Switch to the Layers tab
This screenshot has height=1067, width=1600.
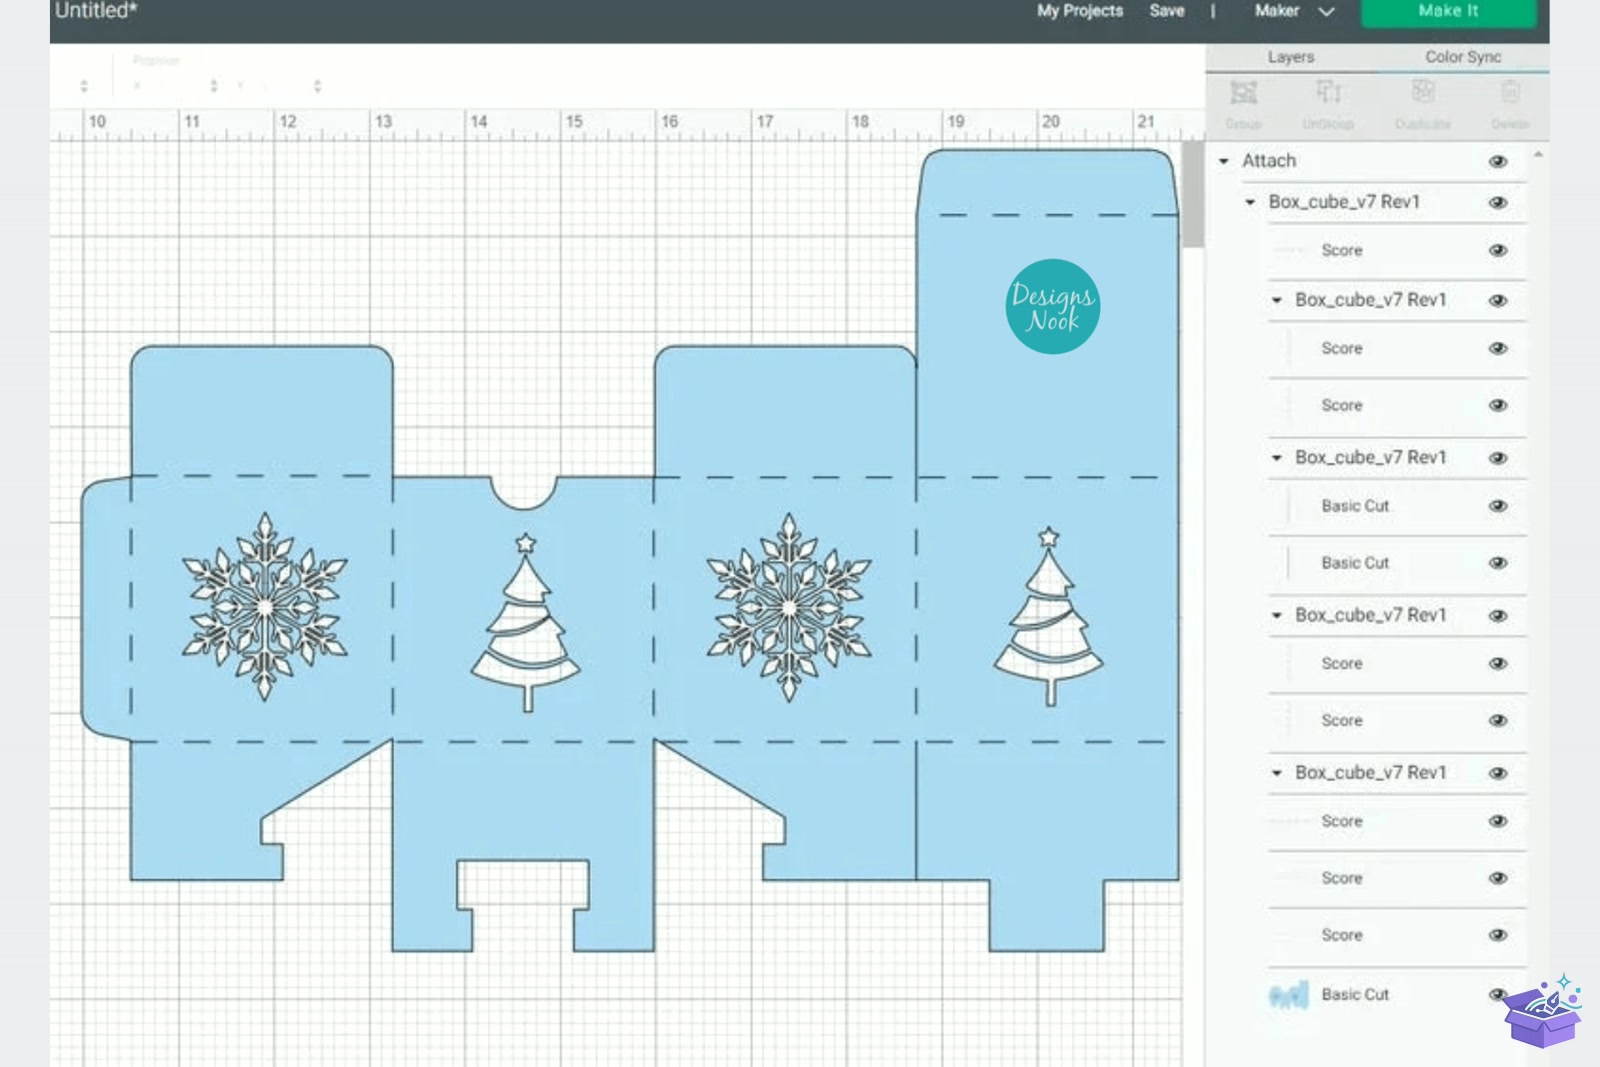(1291, 57)
